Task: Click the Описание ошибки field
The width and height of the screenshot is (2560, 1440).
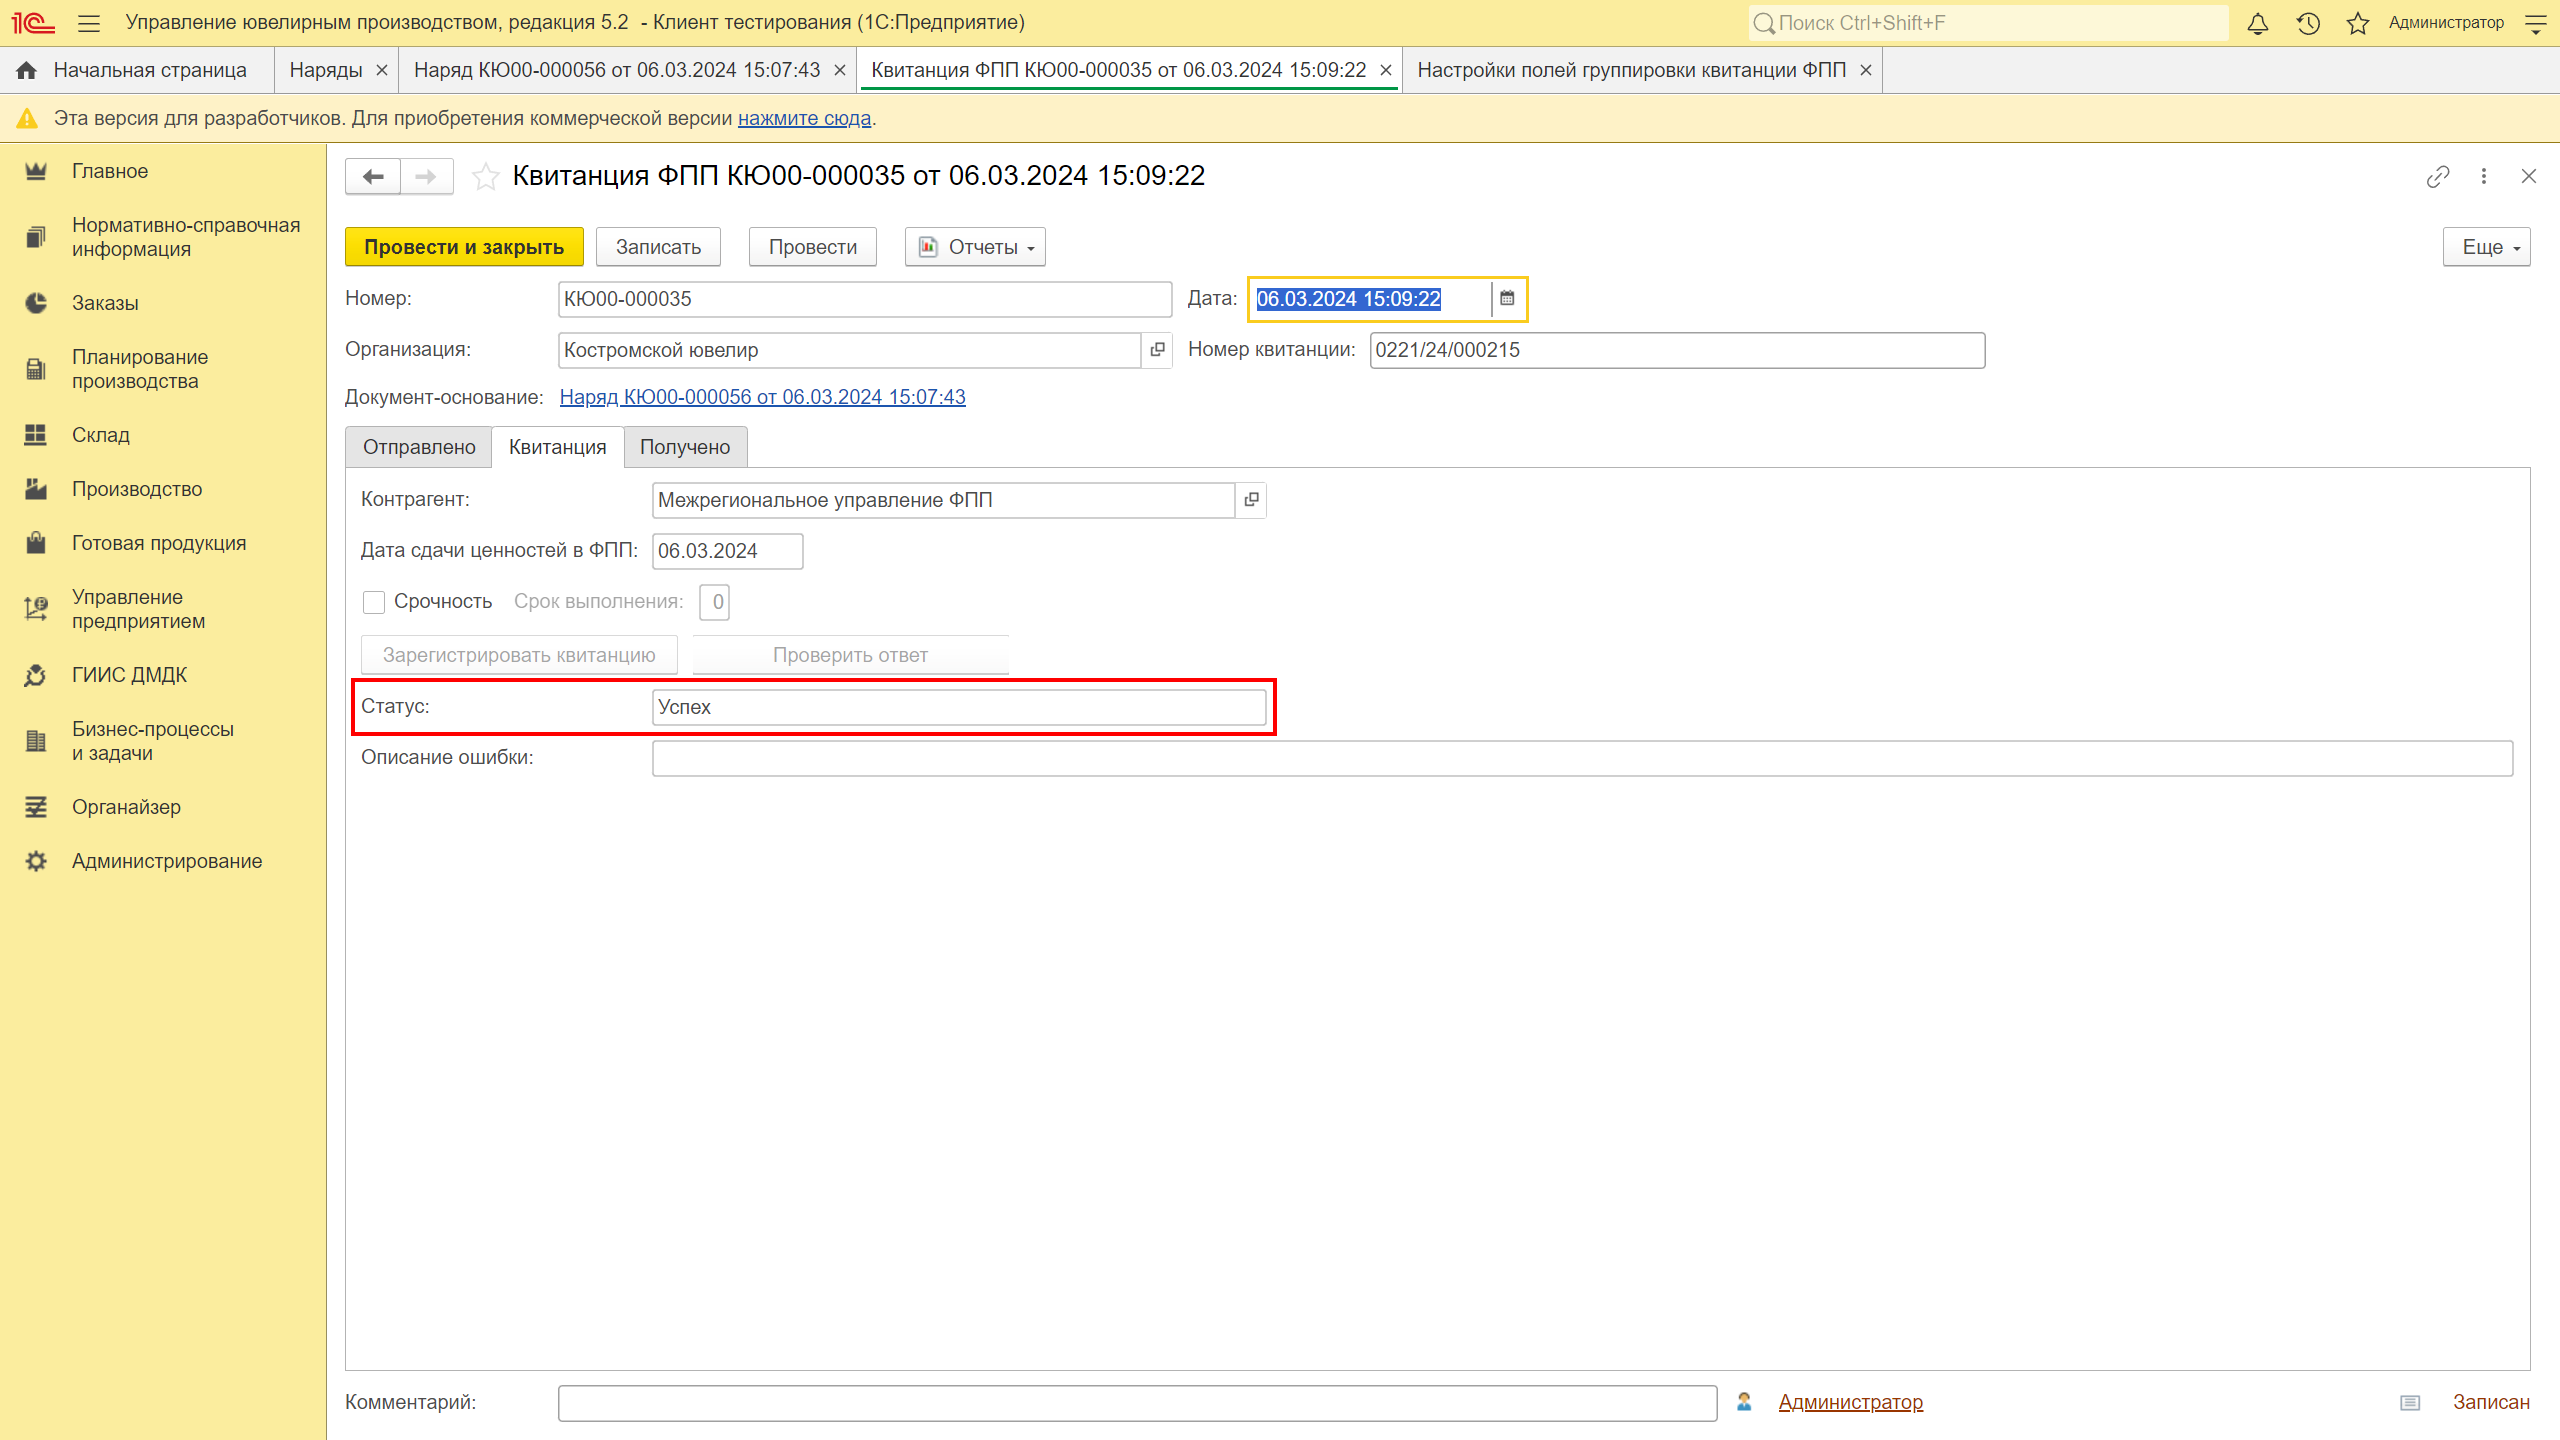Action: (x=1582, y=758)
